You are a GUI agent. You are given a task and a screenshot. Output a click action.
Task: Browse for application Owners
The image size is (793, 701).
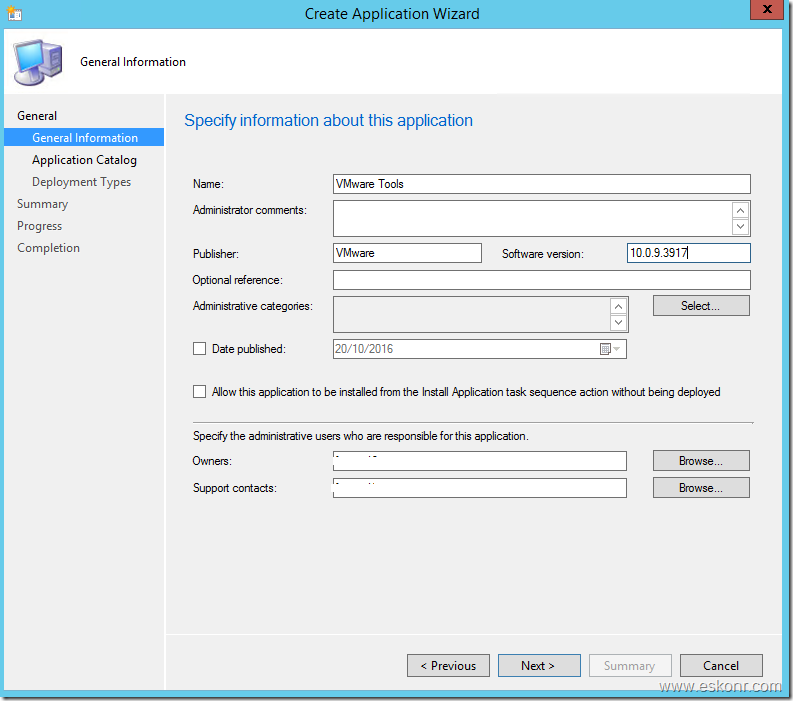[x=701, y=461]
